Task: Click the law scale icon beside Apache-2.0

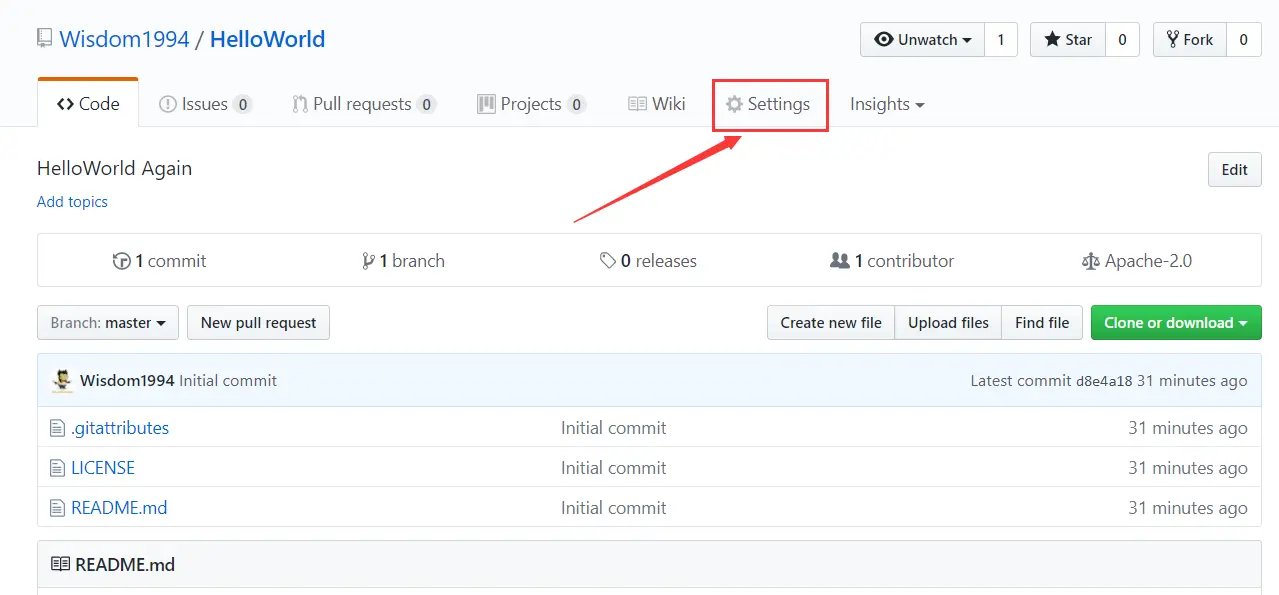Action: [1090, 261]
